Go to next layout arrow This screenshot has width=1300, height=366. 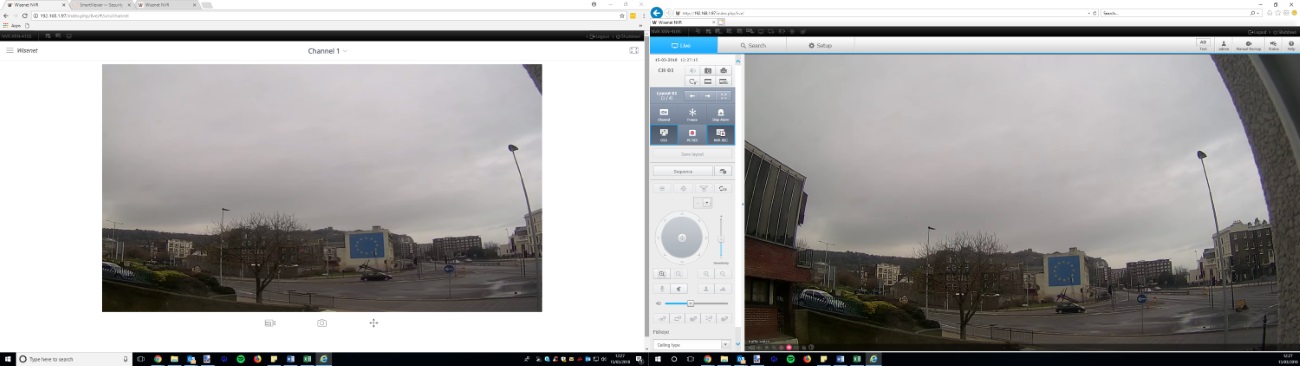click(707, 96)
